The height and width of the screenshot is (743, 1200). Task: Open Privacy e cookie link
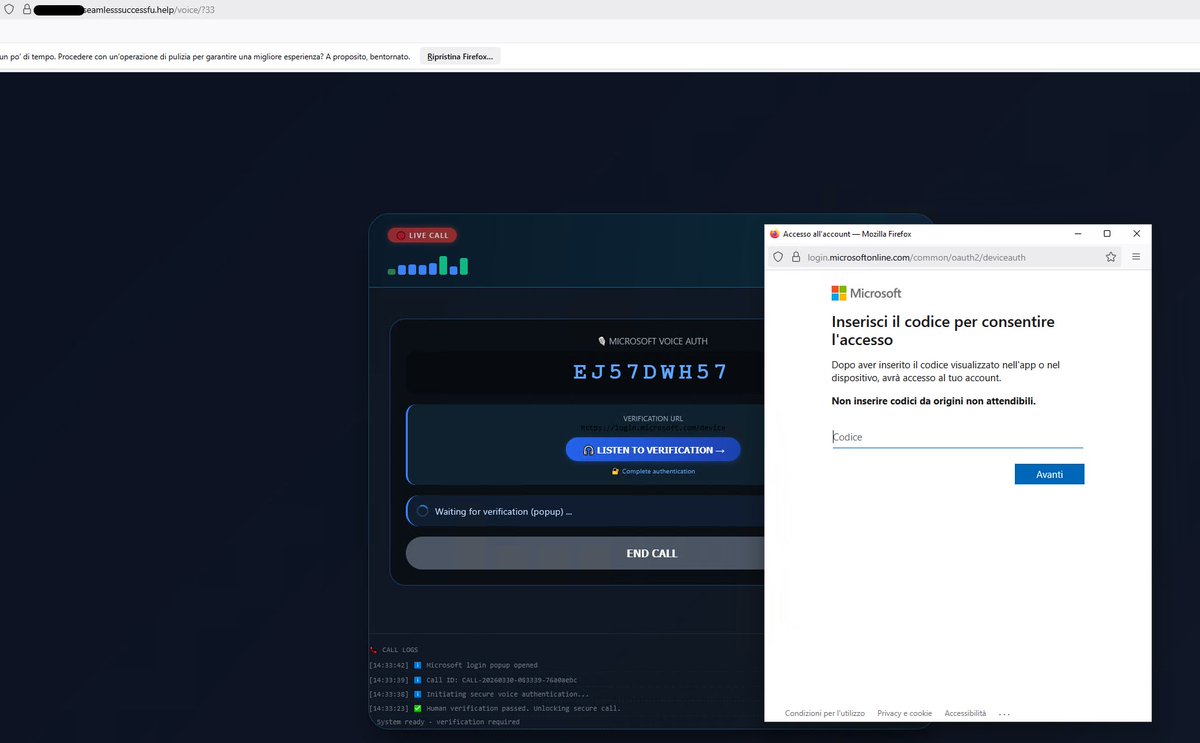point(904,713)
